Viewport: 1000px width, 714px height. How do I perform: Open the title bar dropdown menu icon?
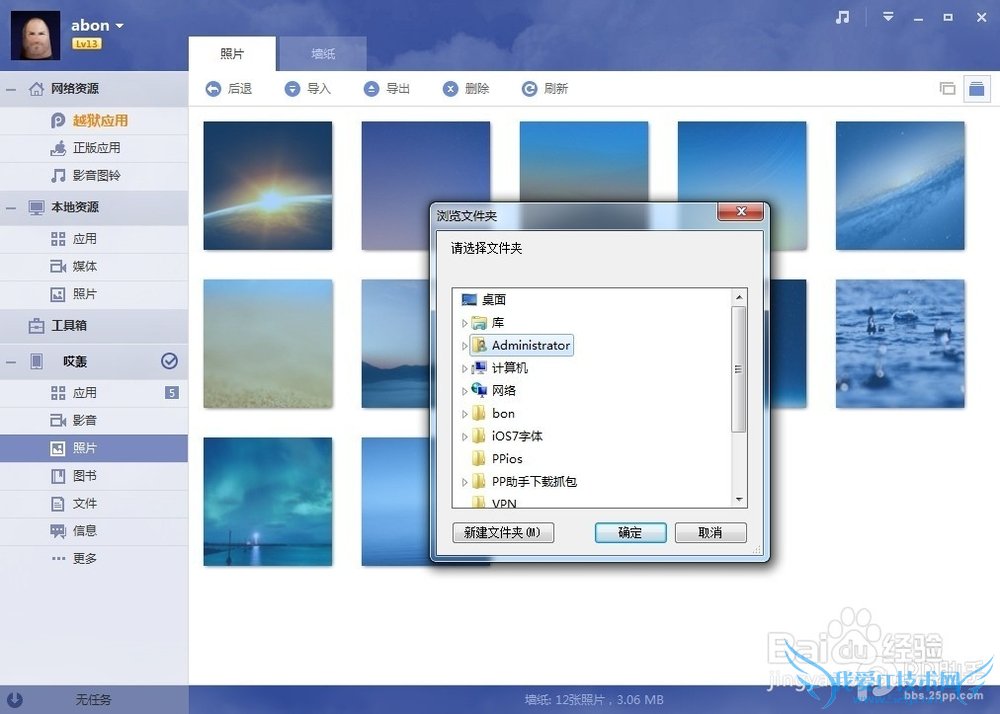click(888, 17)
